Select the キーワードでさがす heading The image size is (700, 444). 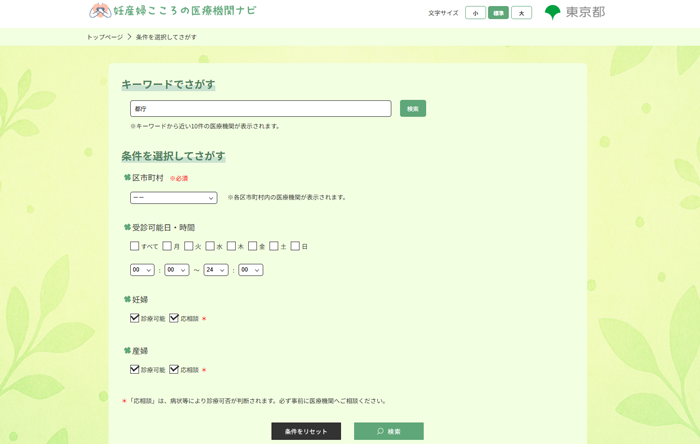coord(168,84)
